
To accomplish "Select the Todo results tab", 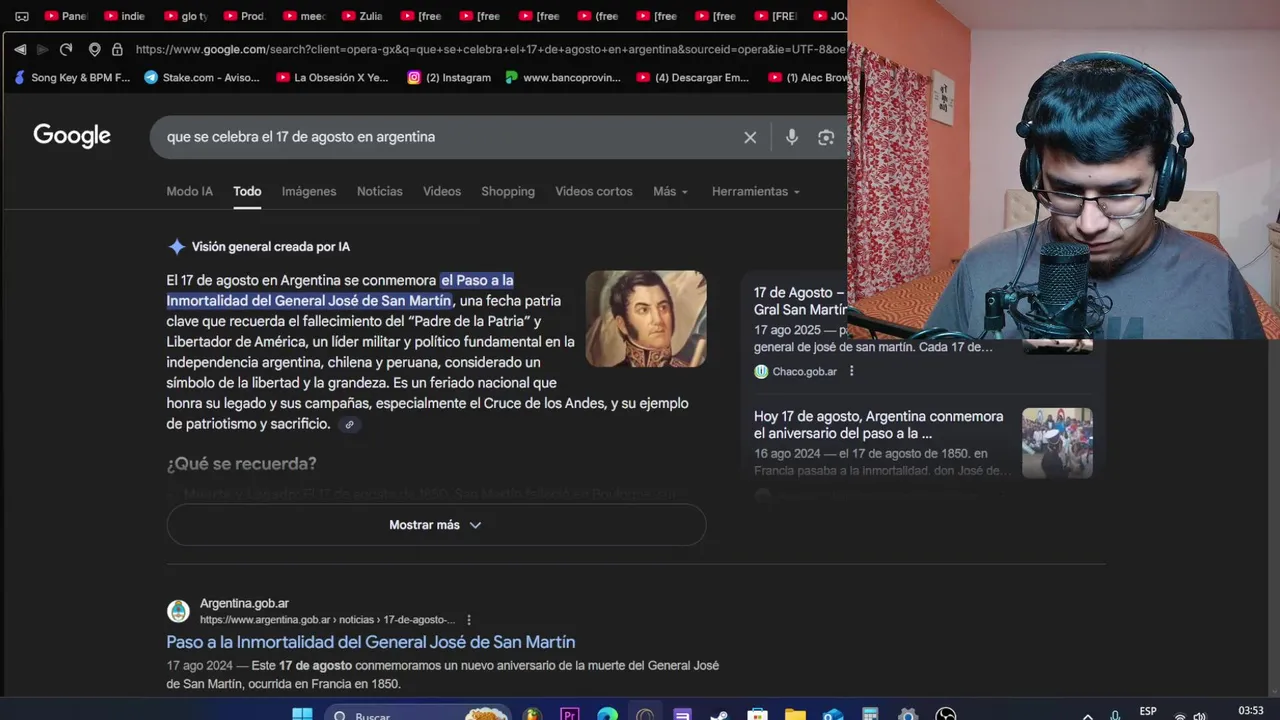I will click(247, 191).
